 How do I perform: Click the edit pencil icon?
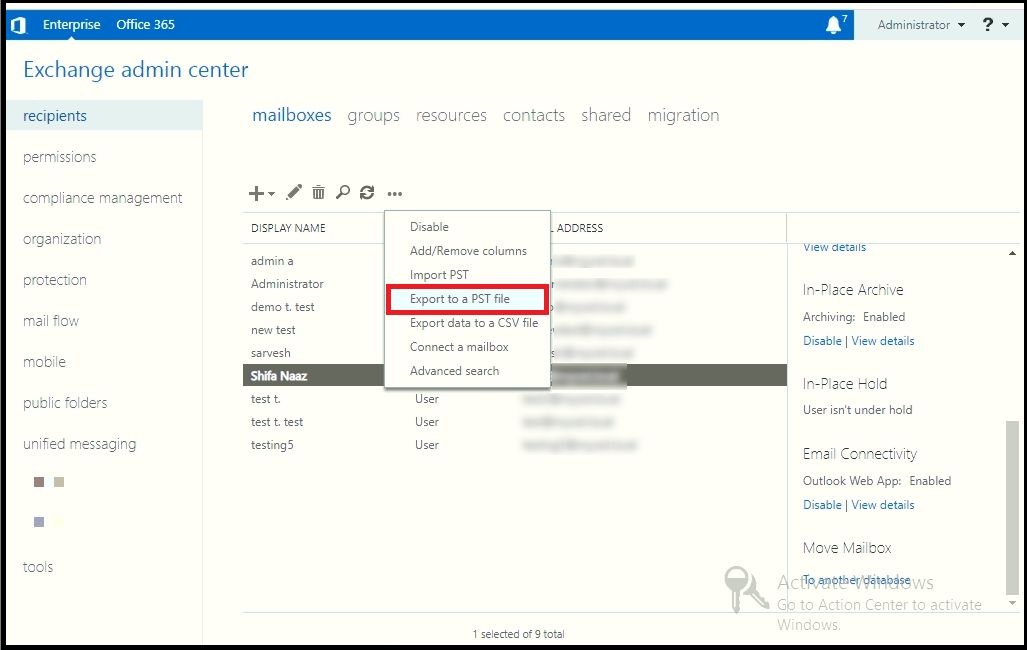[x=294, y=192]
